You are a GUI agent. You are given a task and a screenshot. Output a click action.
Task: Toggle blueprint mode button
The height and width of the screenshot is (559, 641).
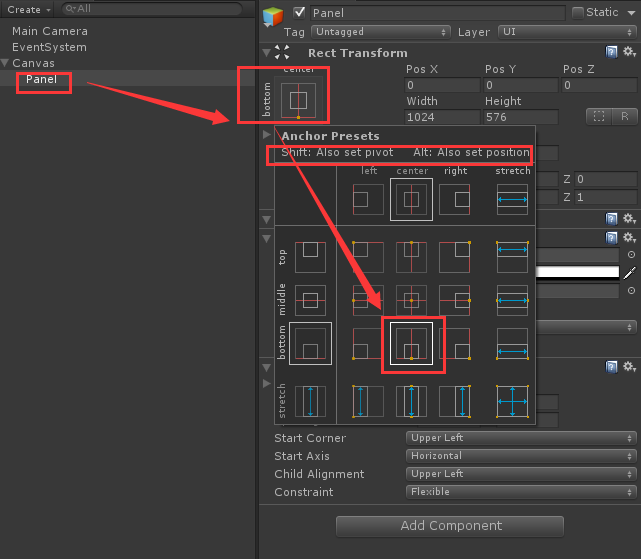tap(599, 117)
